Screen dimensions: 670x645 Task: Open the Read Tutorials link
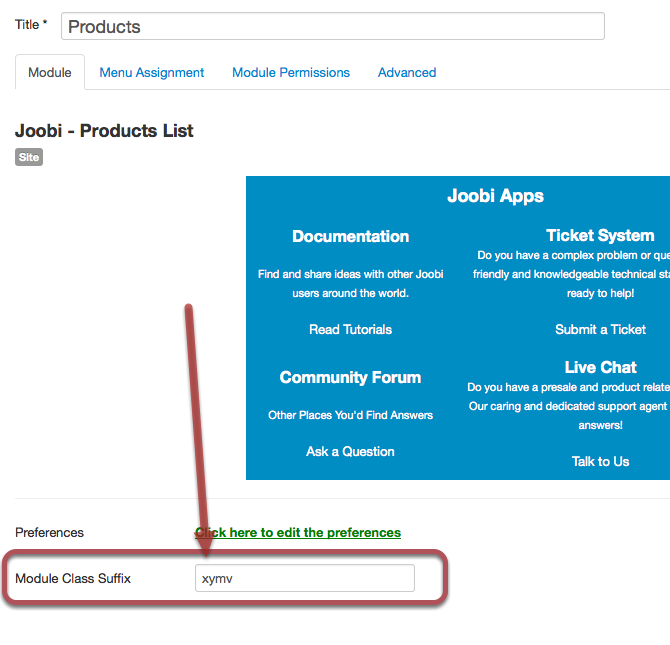click(350, 329)
